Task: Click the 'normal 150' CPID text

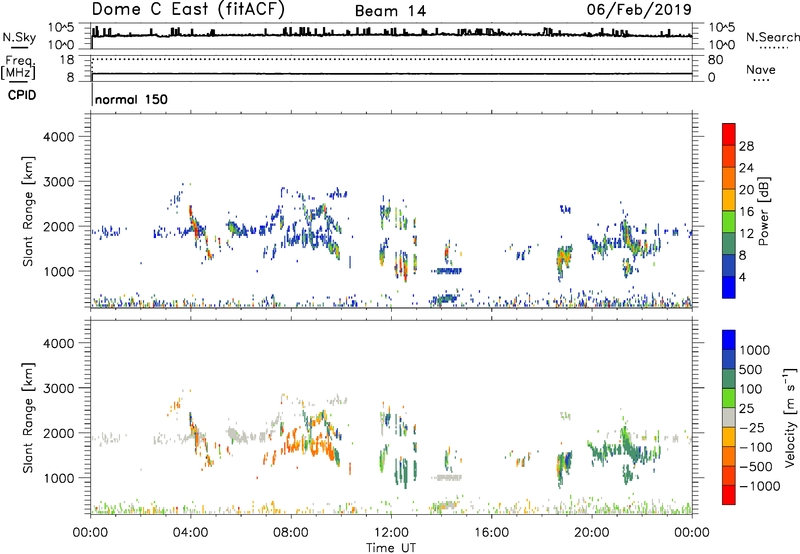Action: [x=131, y=99]
